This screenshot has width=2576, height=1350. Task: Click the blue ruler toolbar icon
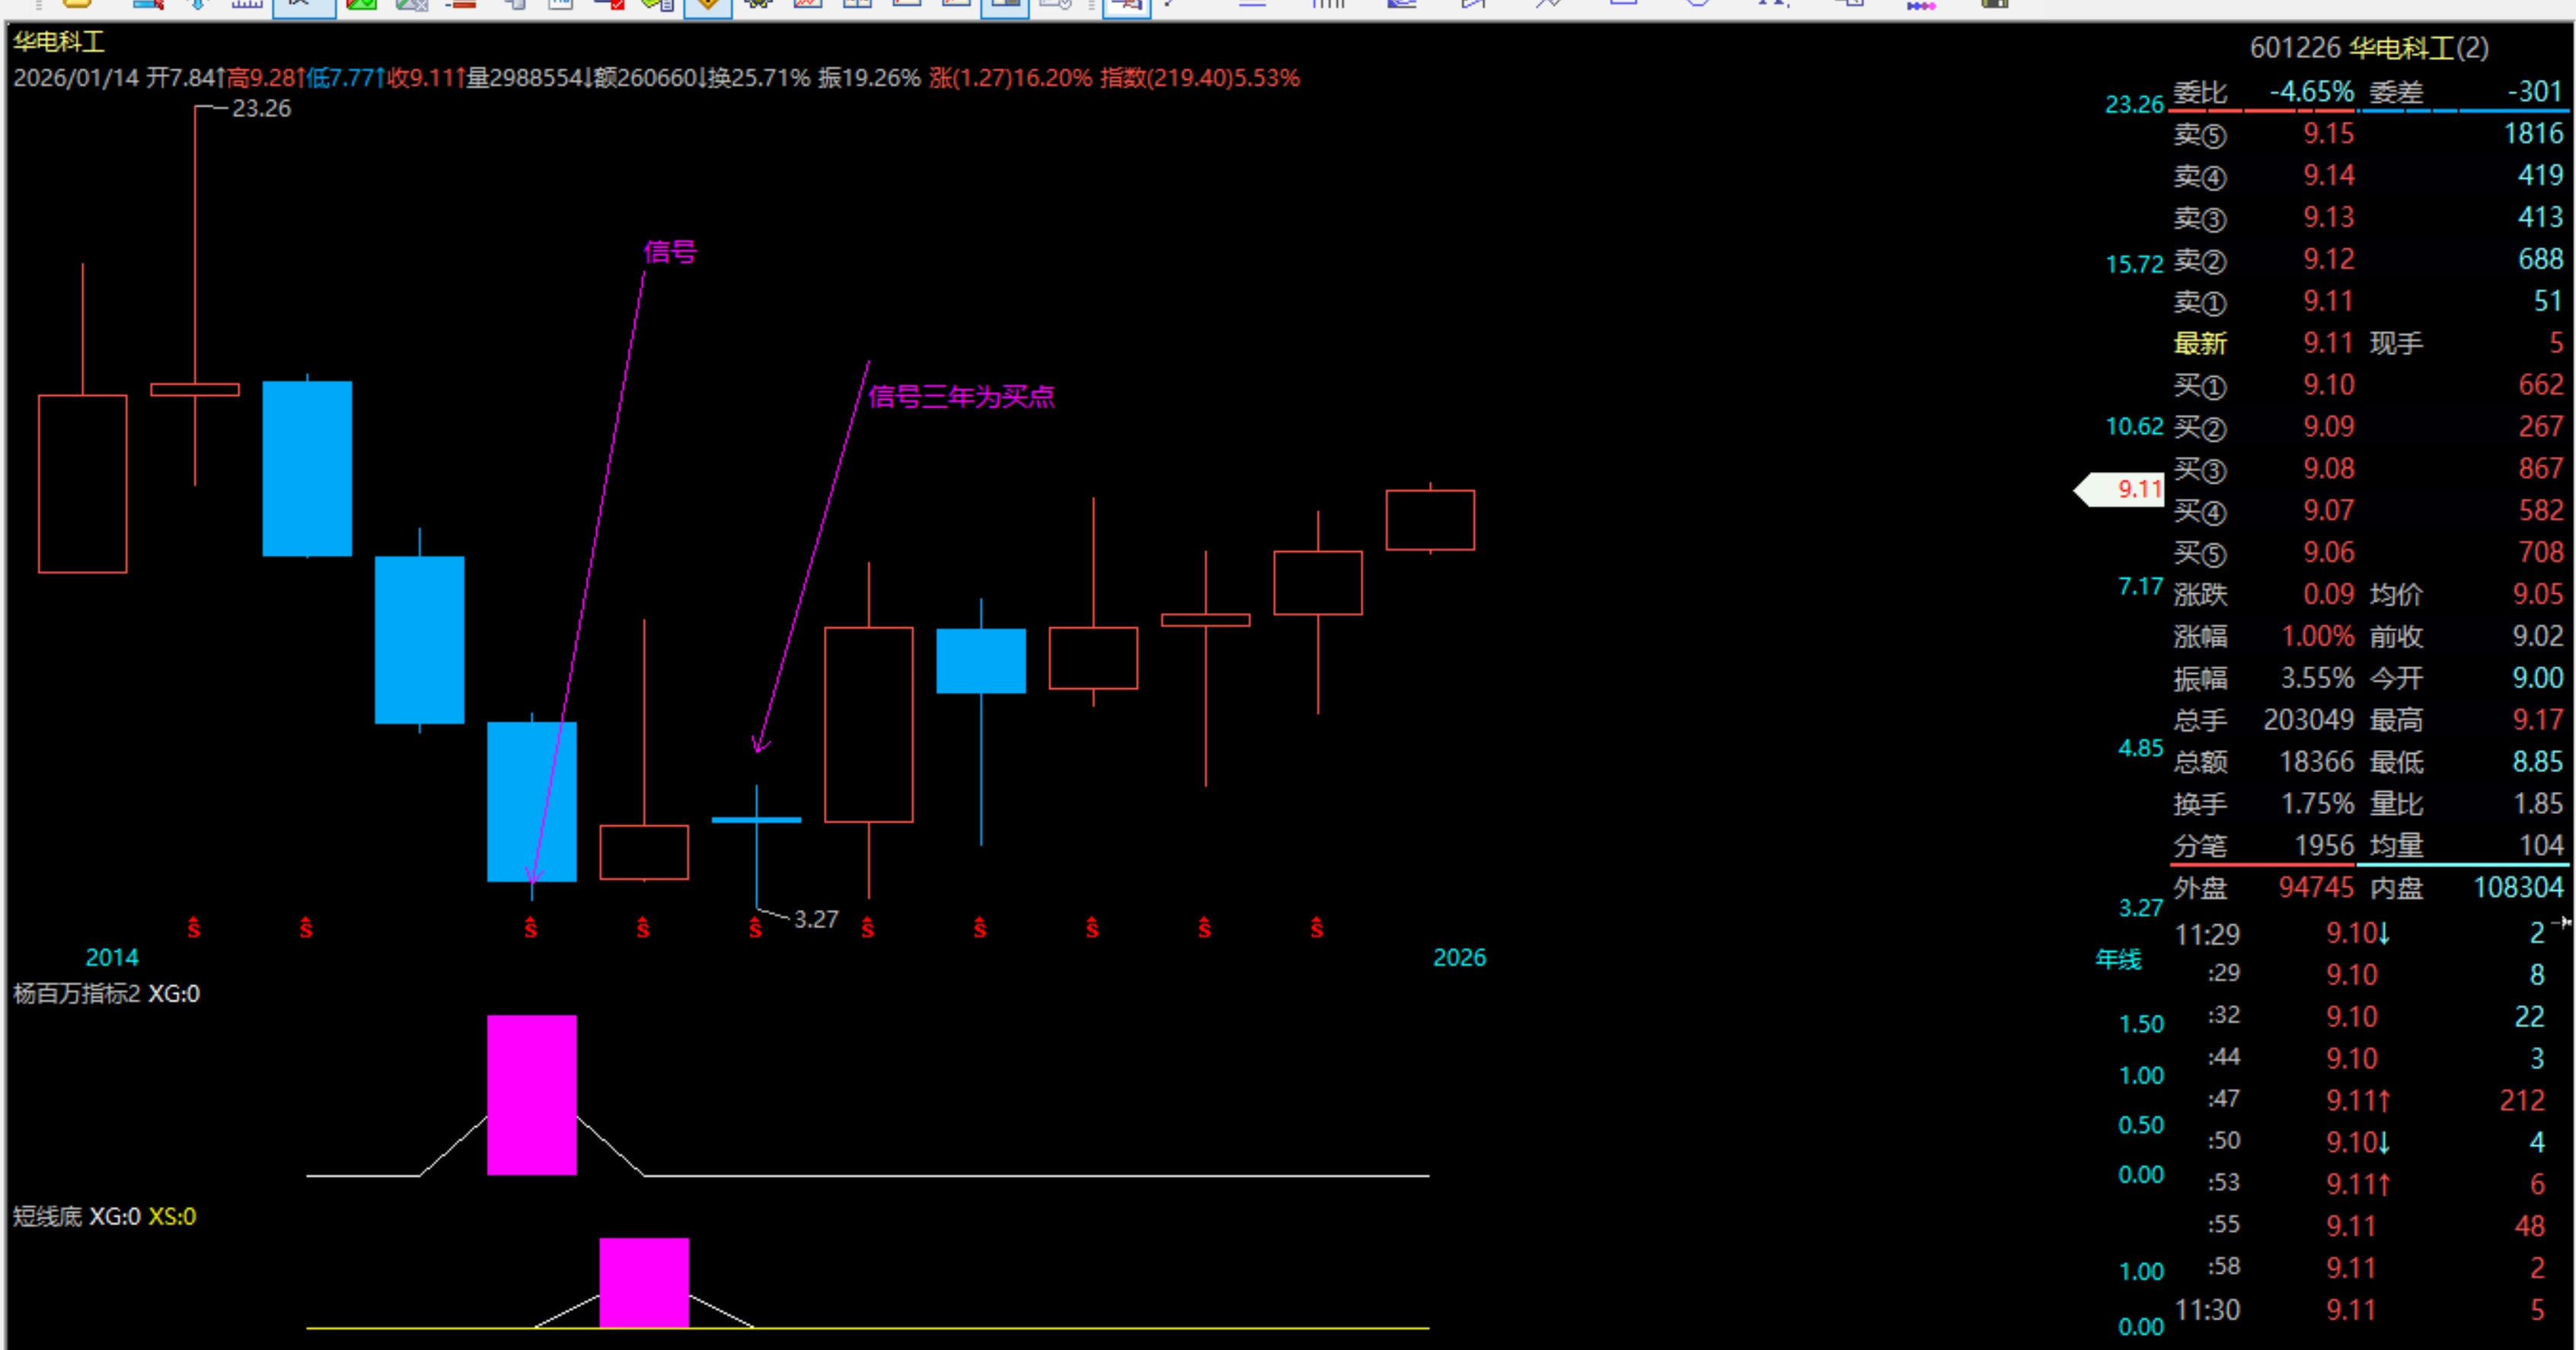coord(247,5)
